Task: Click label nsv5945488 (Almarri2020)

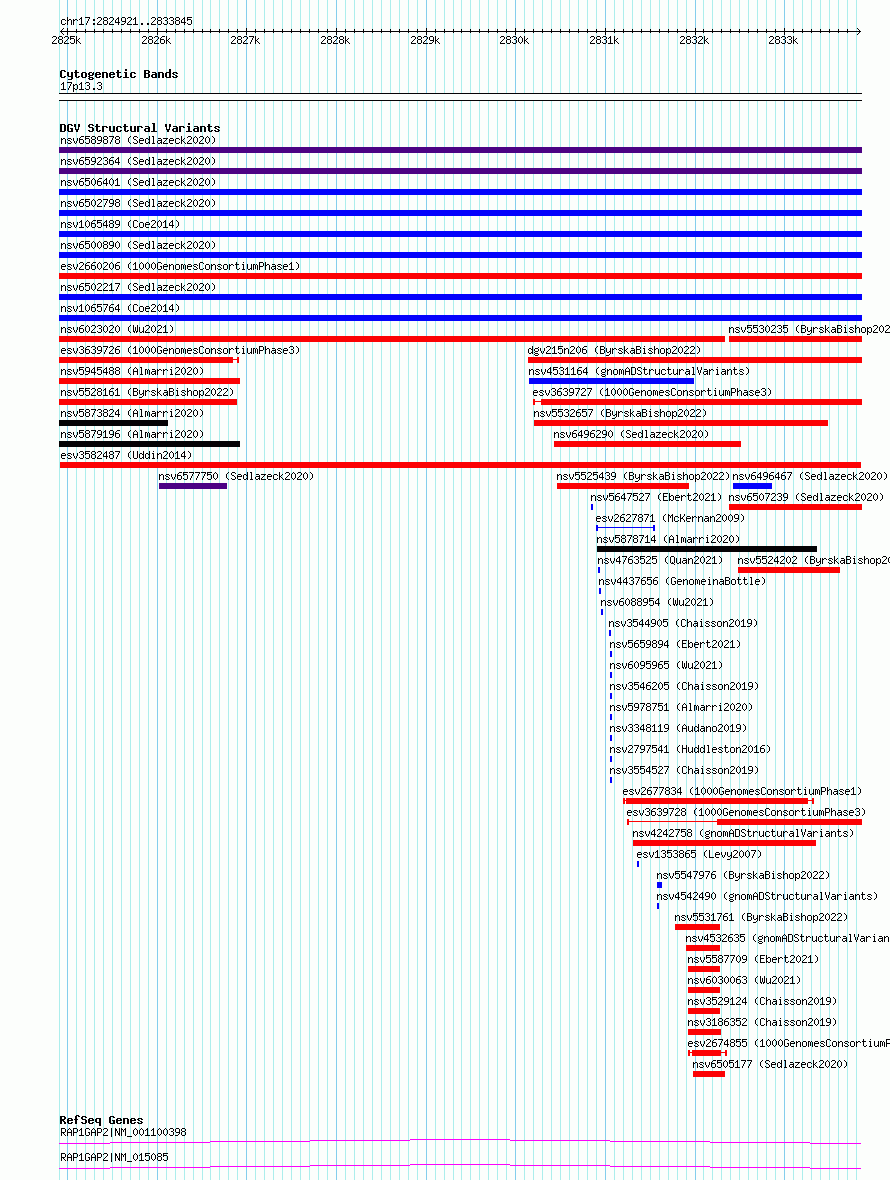Action: [x=132, y=373]
